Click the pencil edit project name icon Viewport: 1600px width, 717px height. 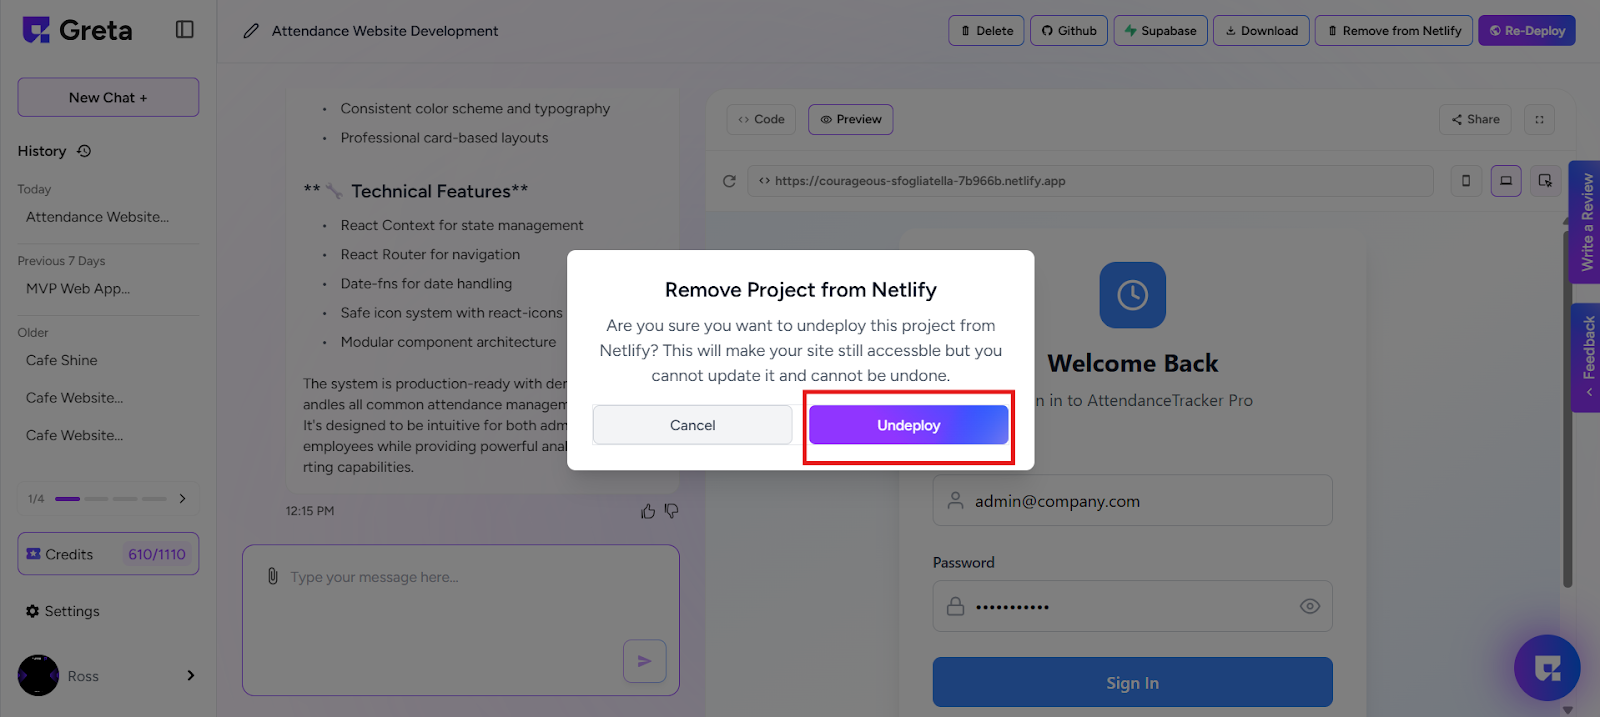tap(251, 31)
